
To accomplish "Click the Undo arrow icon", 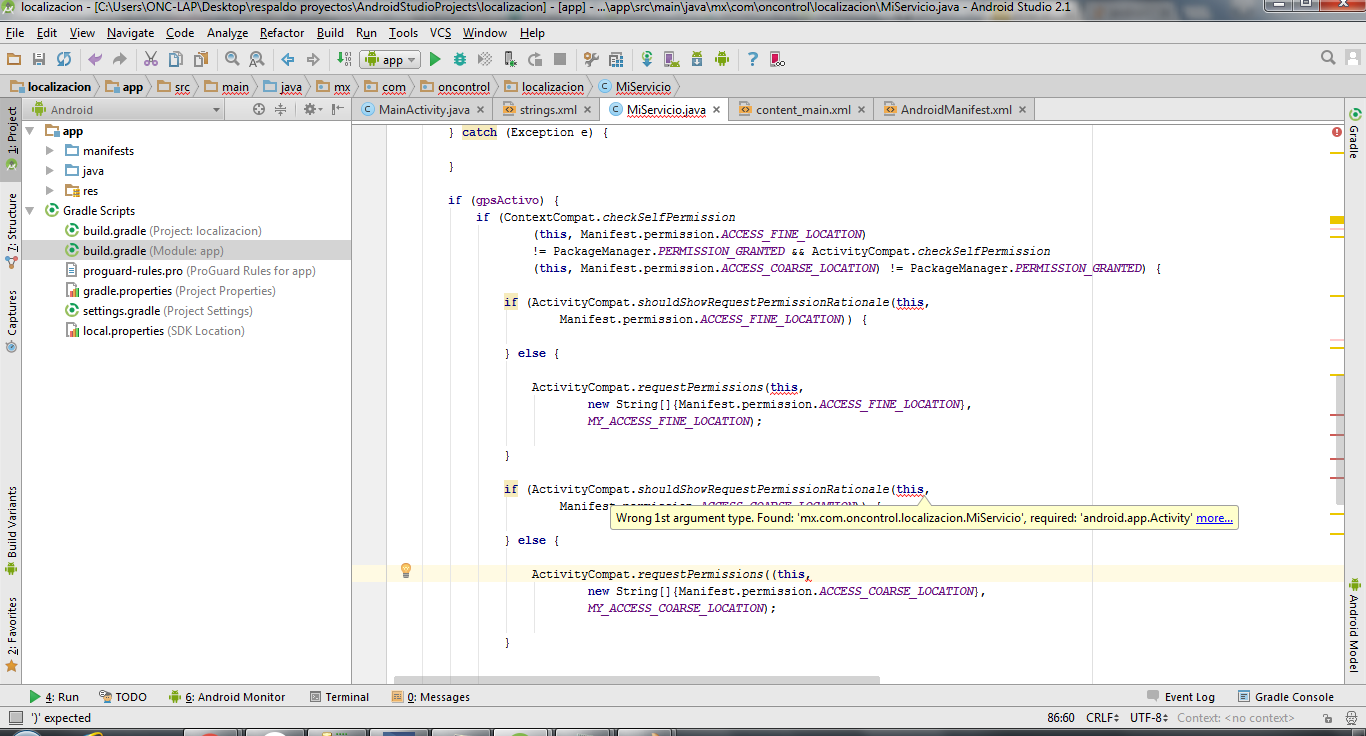I will coord(95,59).
